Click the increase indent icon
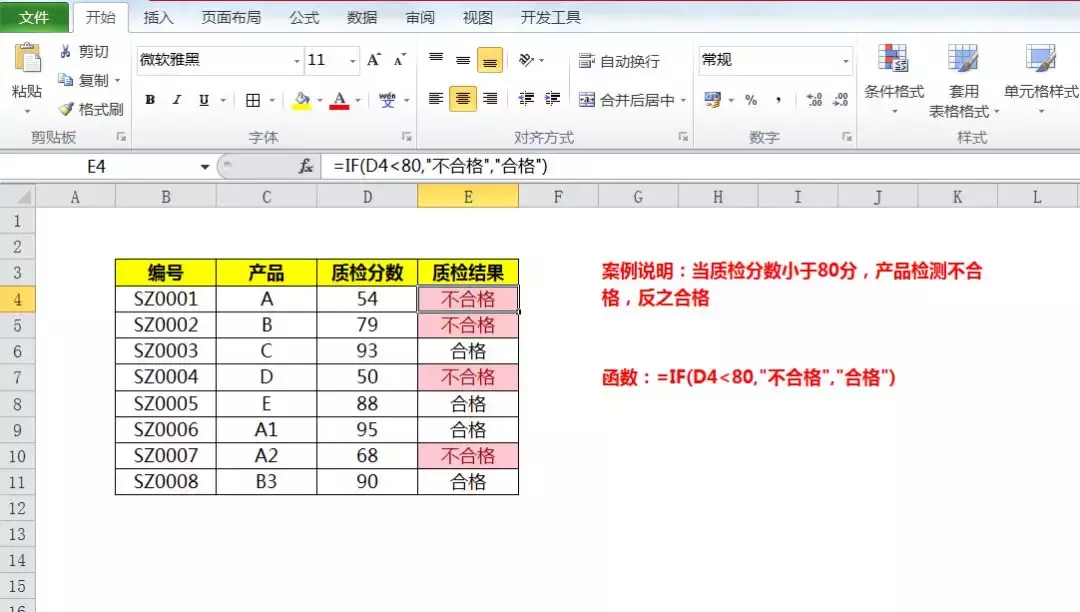The image size is (1080, 612). tap(552, 99)
